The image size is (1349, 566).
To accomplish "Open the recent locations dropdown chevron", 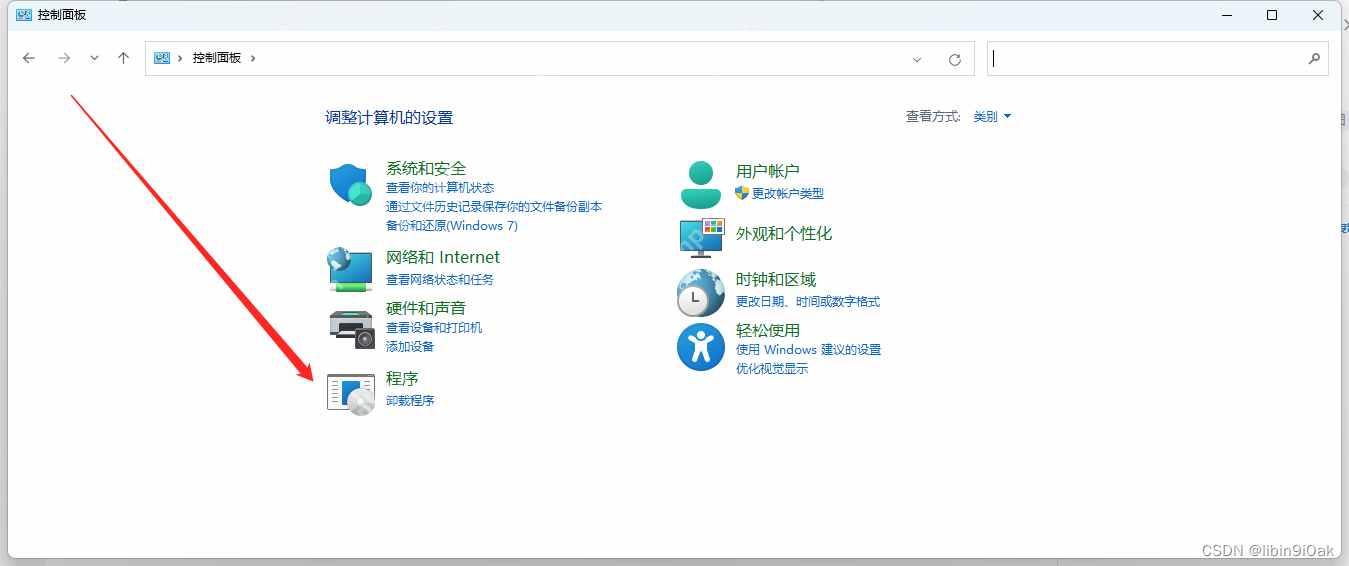I will click(94, 58).
